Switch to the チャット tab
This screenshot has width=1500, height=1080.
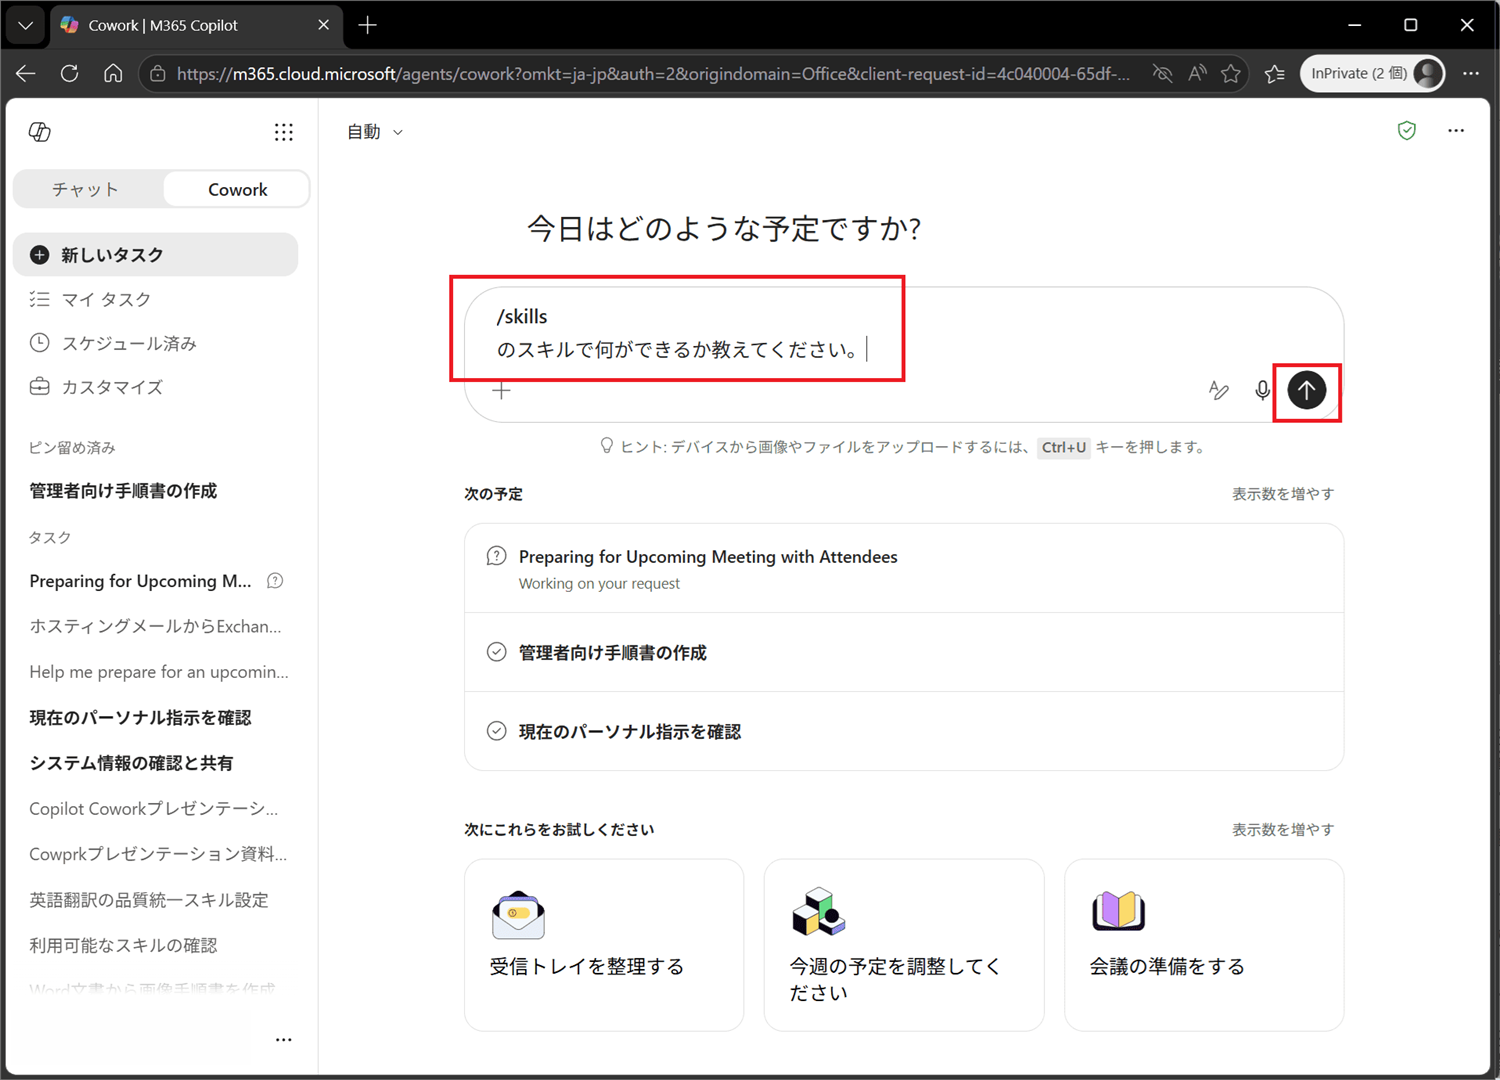point(86,189)
